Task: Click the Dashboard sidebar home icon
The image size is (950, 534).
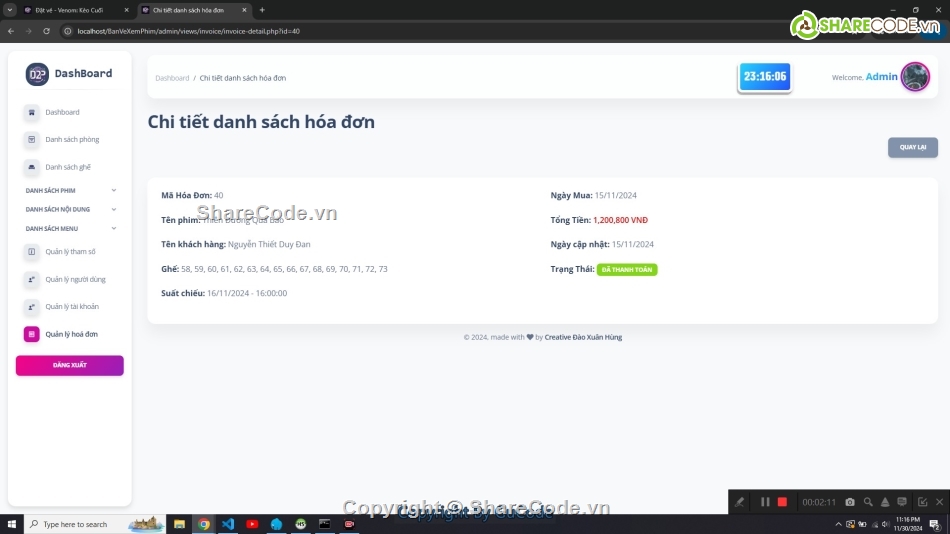Action: tap(32, 112)
